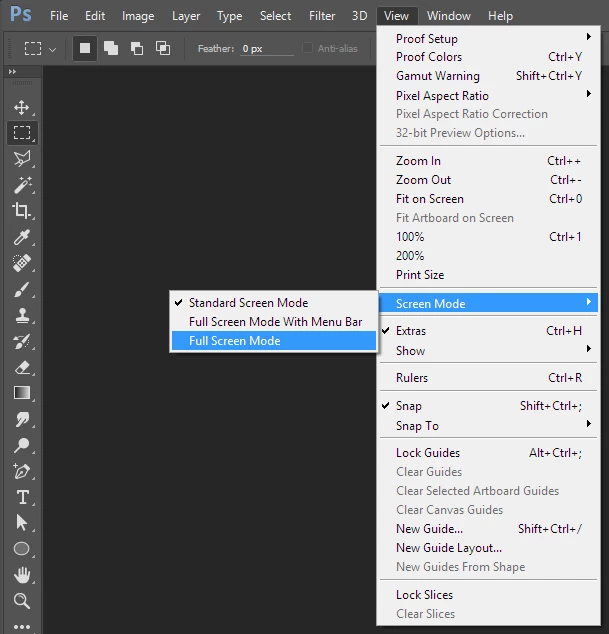Open the Layer menu
The height and width of the screenshot is (634, 609).
point(186,16)
